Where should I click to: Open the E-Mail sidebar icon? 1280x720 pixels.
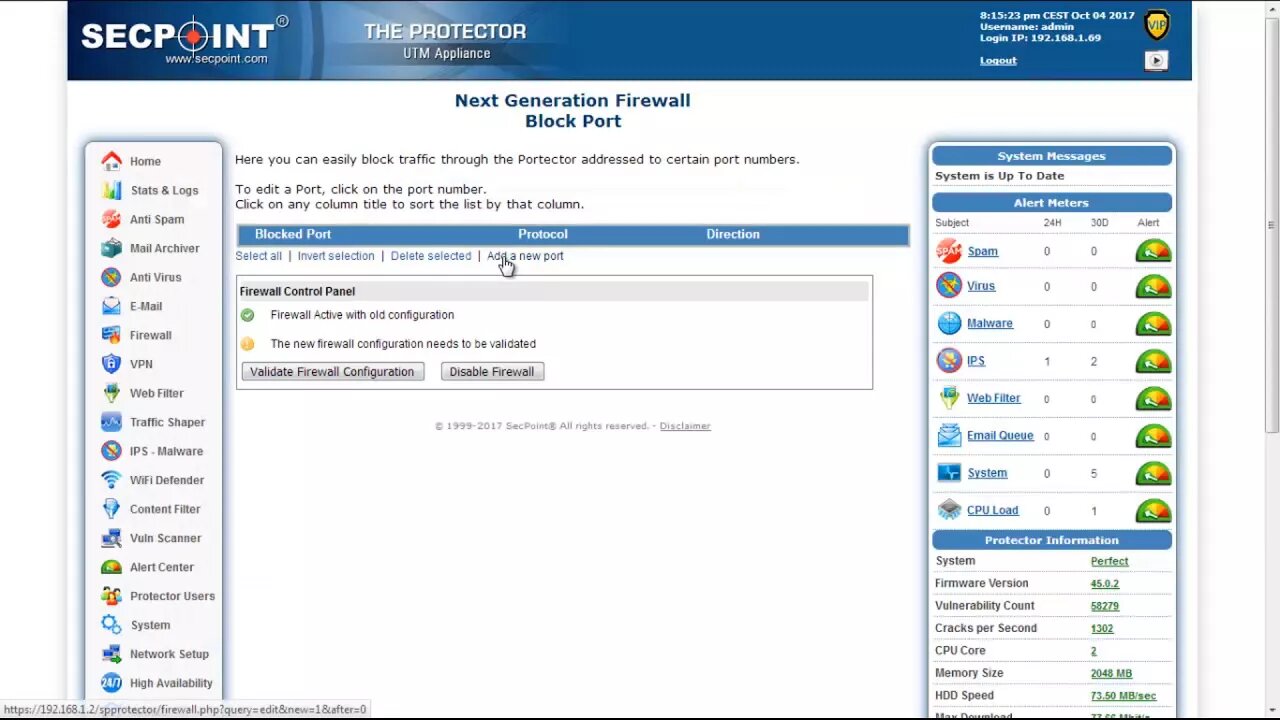111,306
